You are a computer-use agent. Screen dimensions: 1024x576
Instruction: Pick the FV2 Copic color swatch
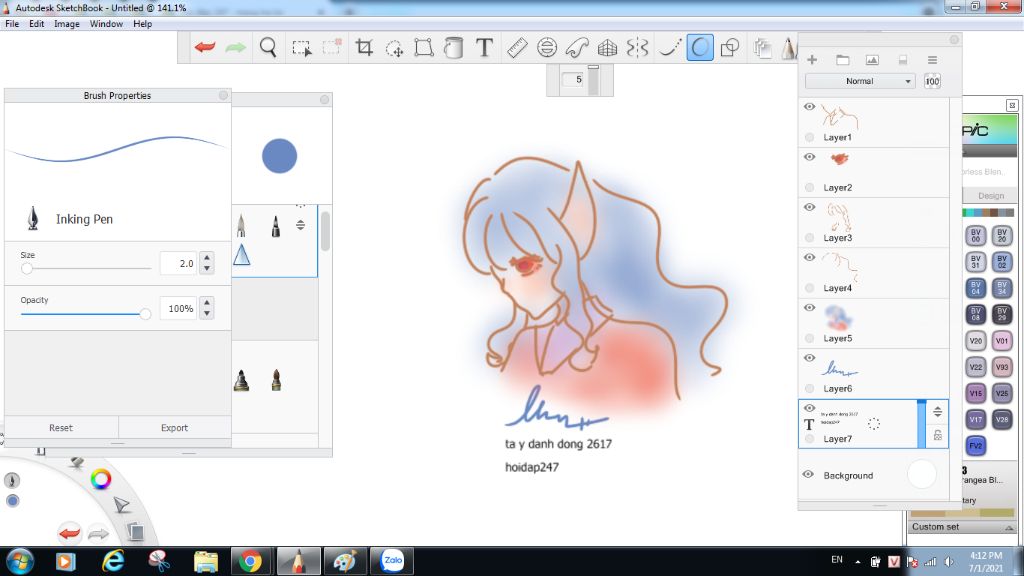pyautogui.click(x=976, y=445)
